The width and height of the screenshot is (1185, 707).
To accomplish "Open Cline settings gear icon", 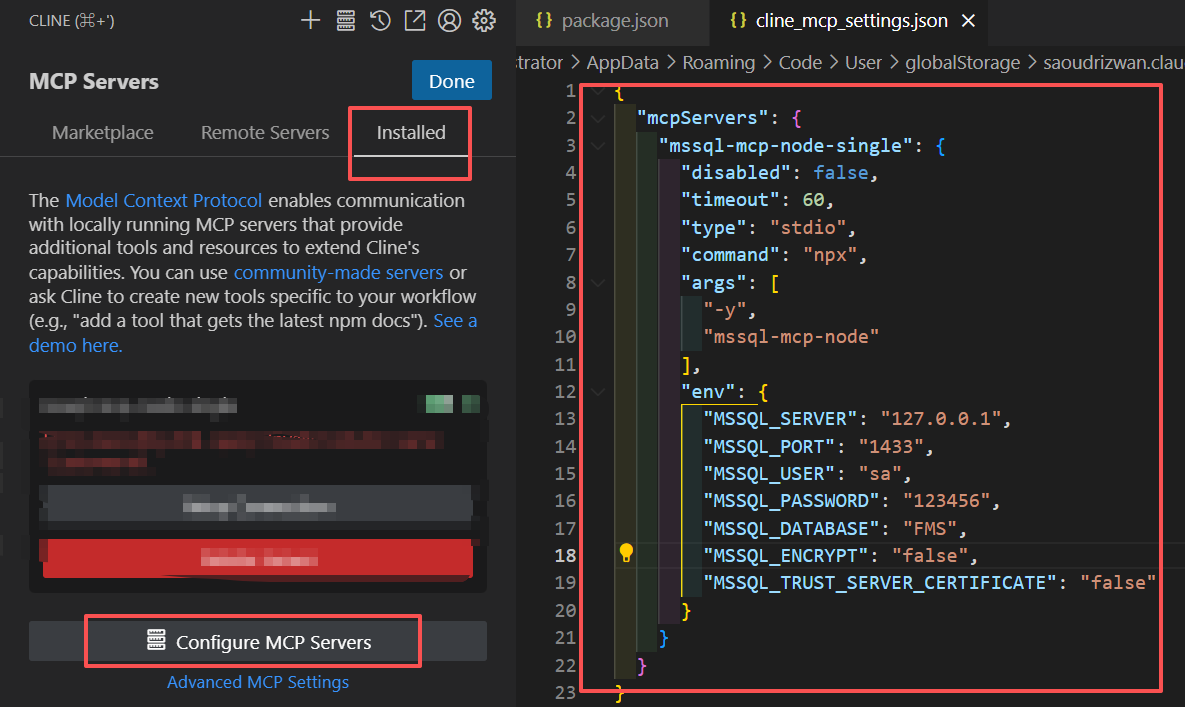I will click(484, 20).
